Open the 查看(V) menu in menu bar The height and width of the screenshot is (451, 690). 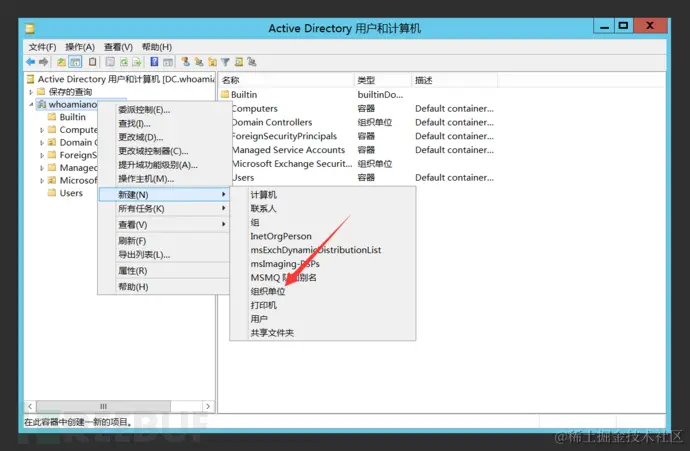[118, 47]
